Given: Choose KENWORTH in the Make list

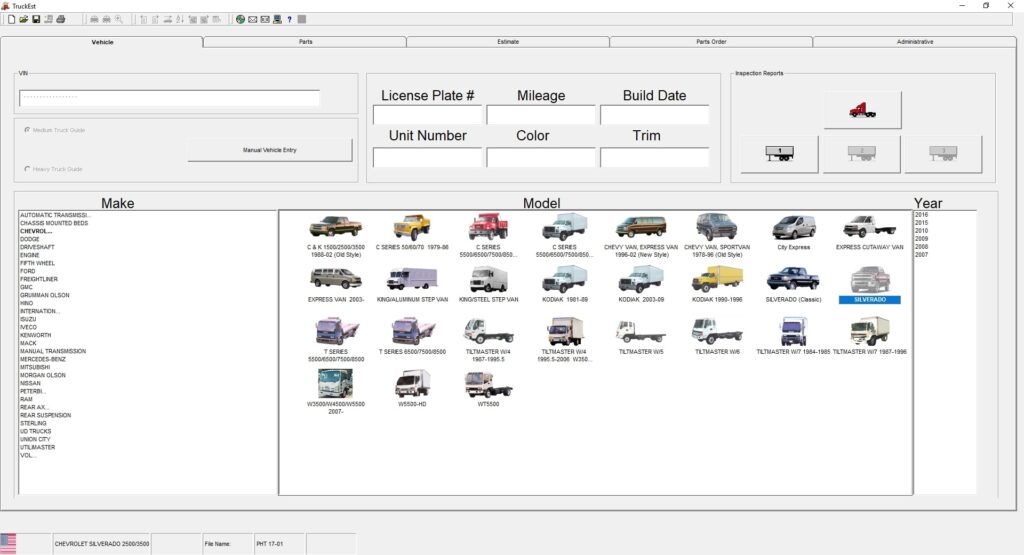Looking at the screenshot, I should (35, 335).
